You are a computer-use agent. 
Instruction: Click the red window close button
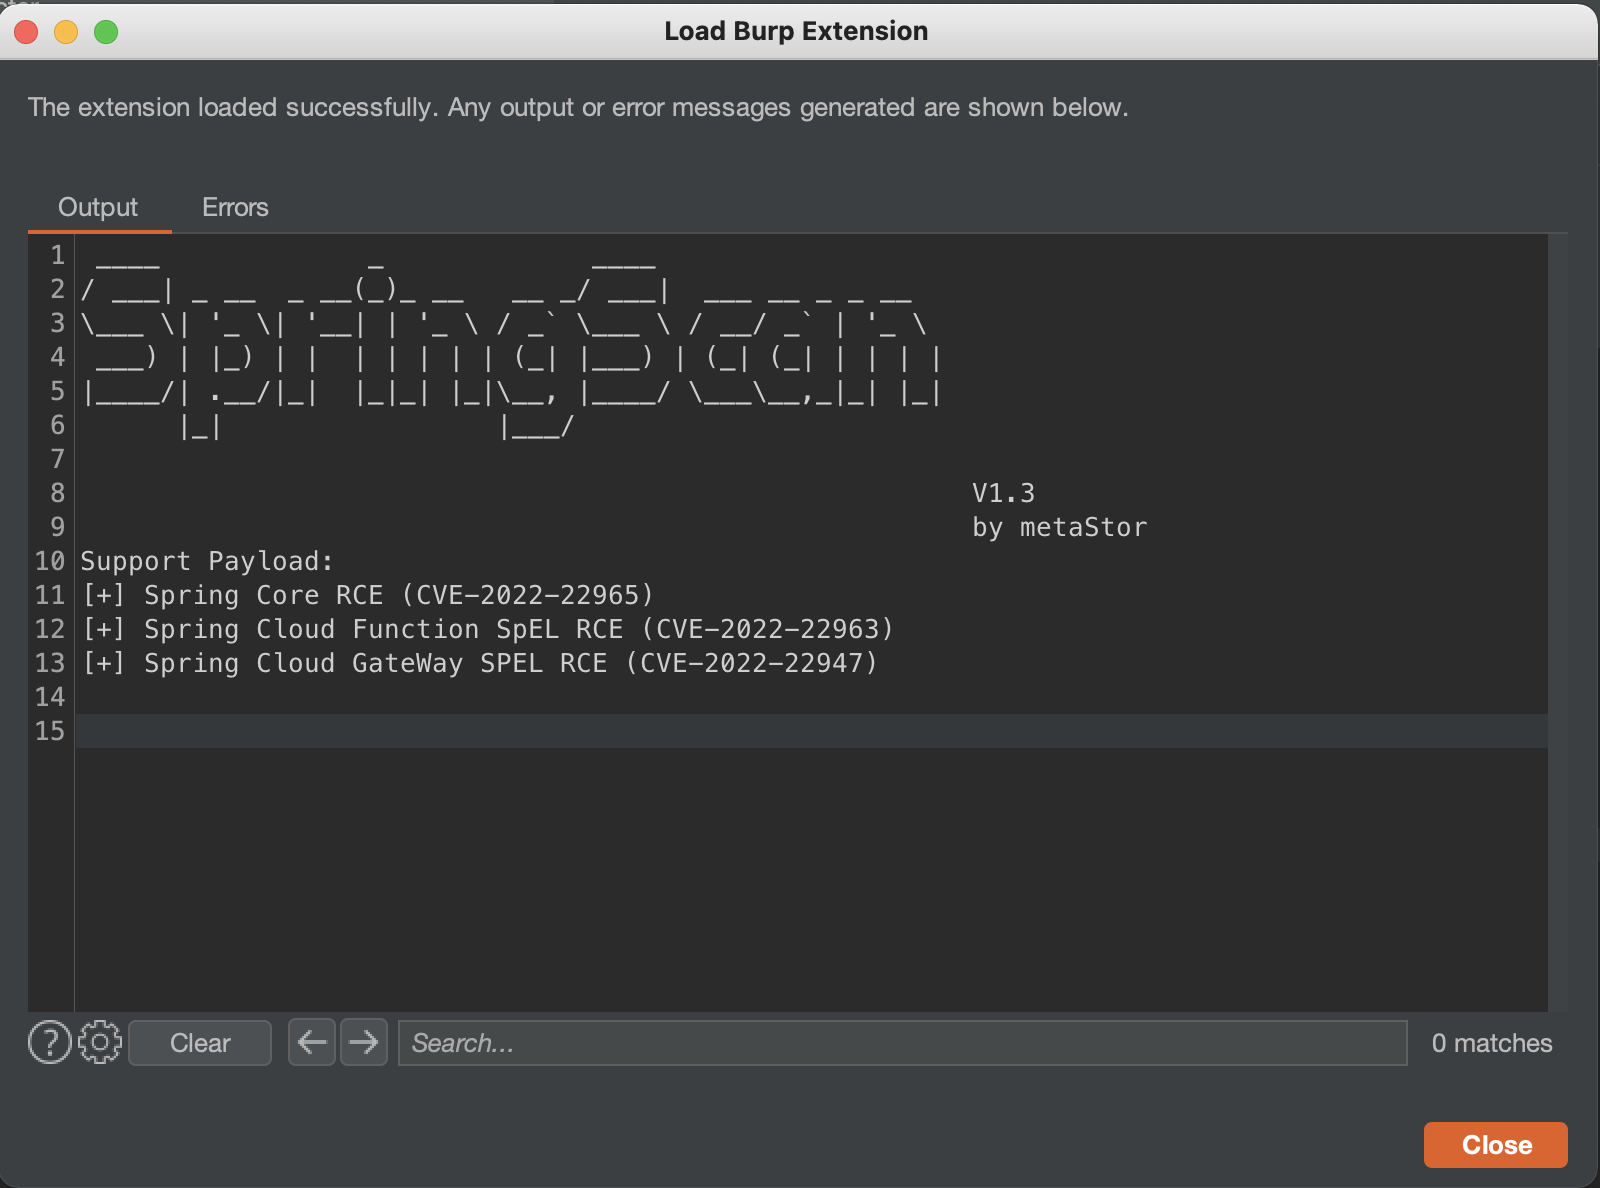pyautogui.click(x=27, y=32)
